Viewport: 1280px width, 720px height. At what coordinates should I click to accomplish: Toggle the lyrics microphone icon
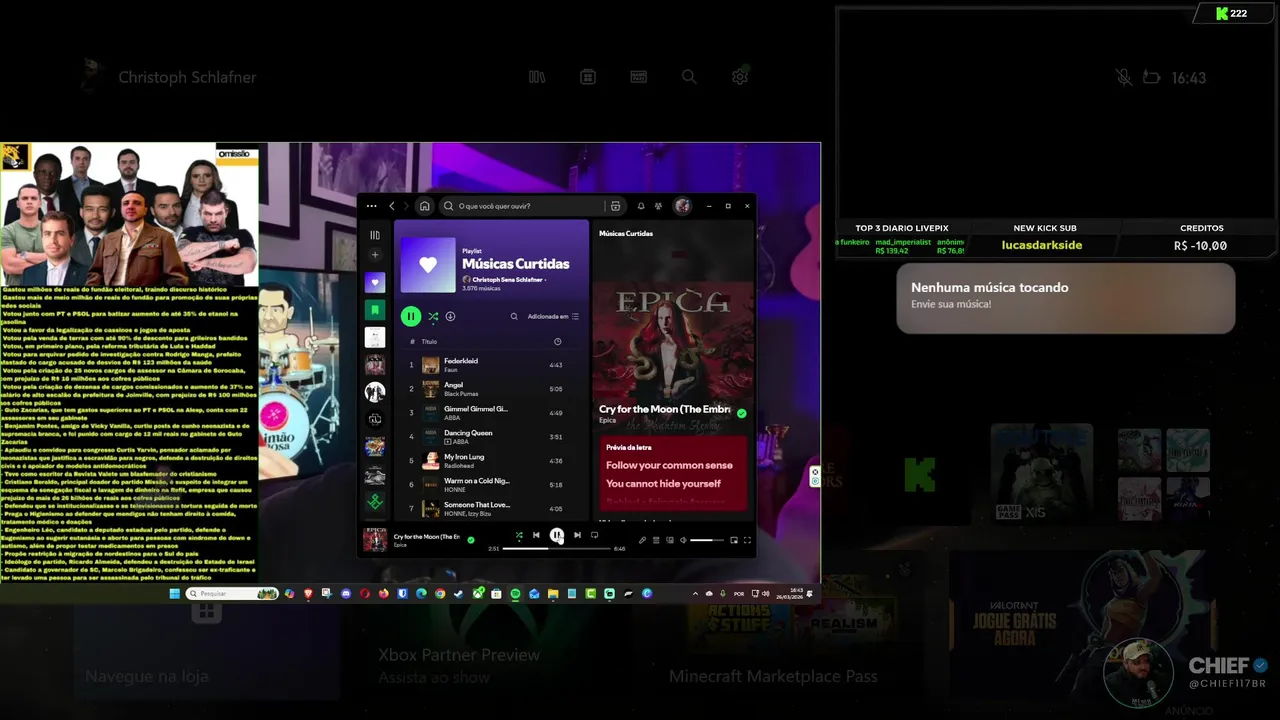[x=643, y=540]
